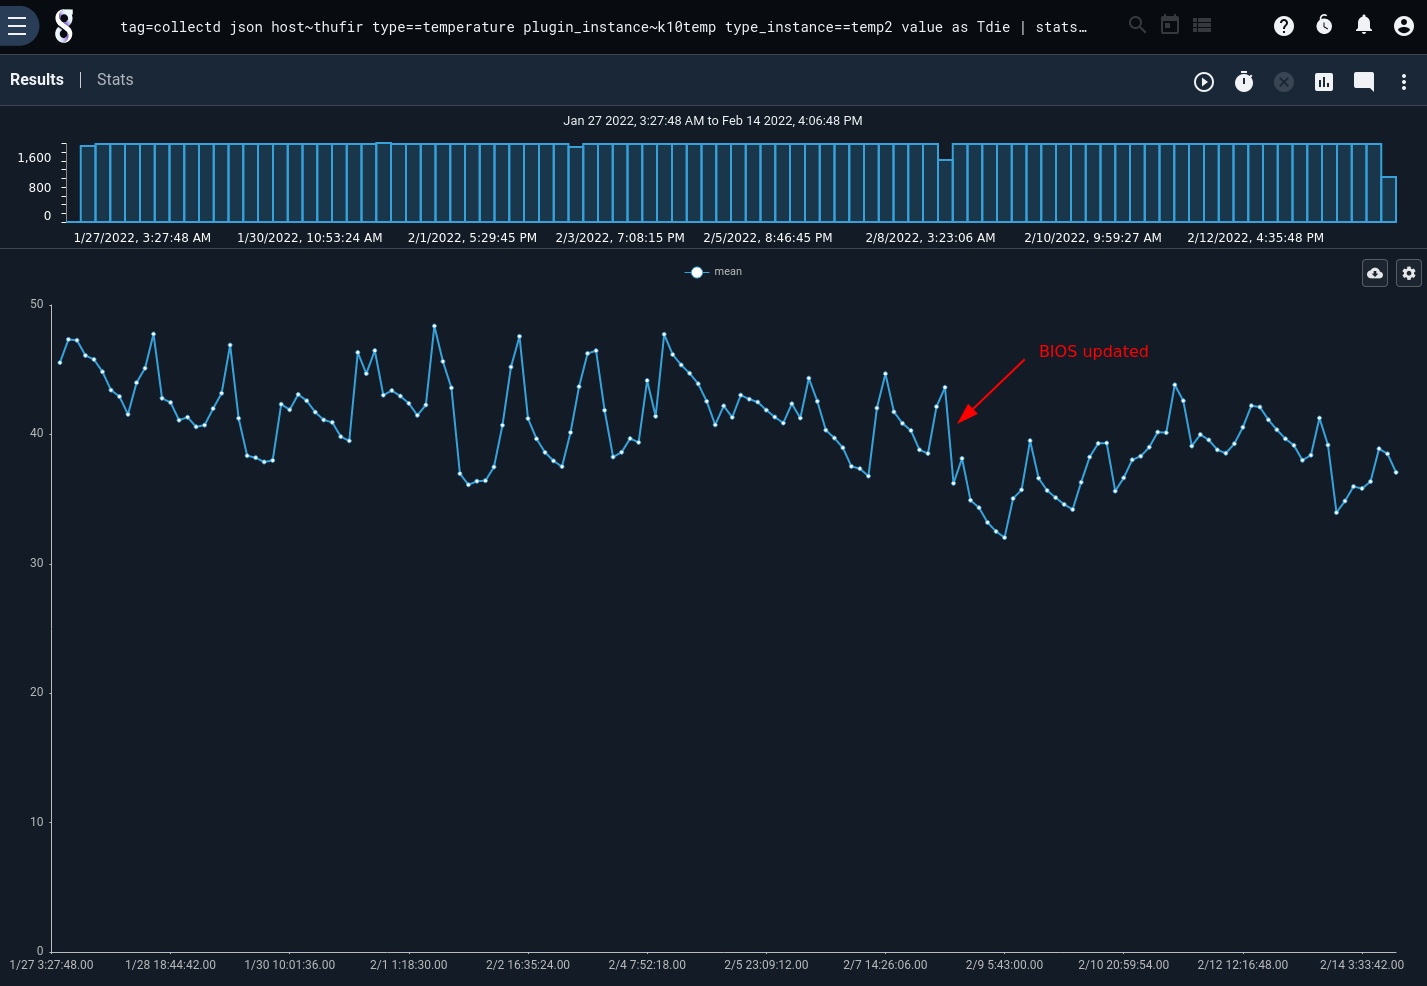Click the cloud download chart button
The image size is (1427, 986).
pos(1375,273)
